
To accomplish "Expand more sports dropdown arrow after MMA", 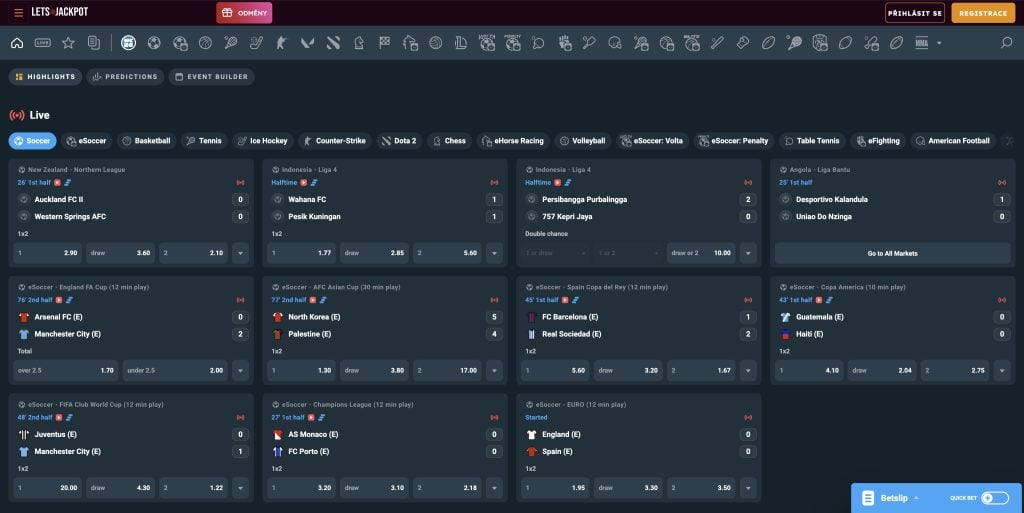I will pyautogui.click(x=939, y=43).
